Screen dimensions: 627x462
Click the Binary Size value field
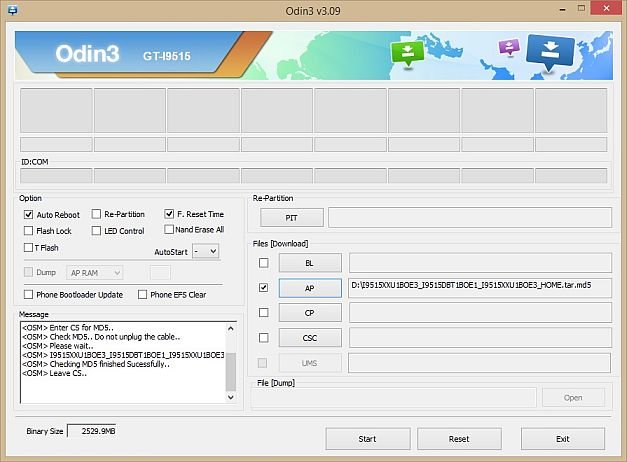coord(92,431)
